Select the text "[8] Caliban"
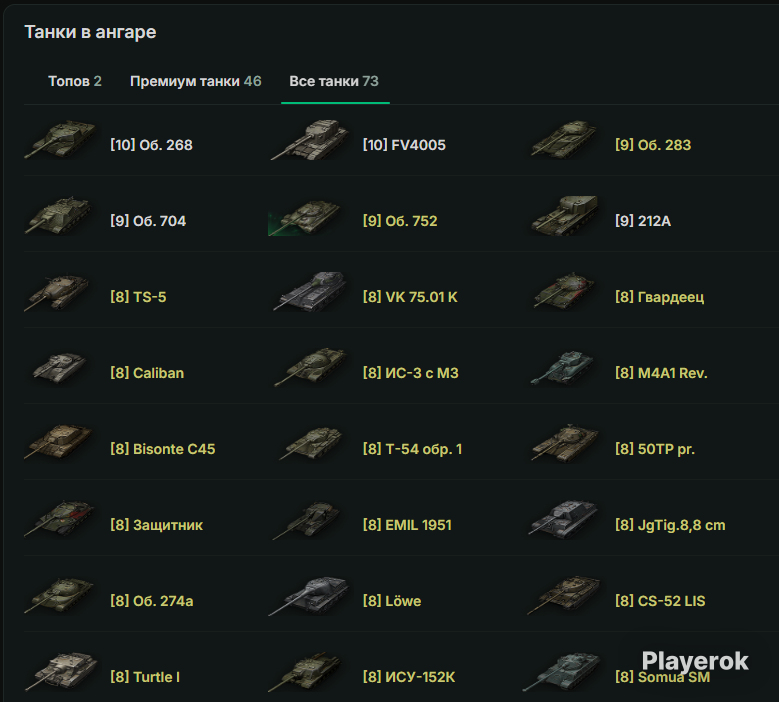This screenshot has width=779, height=702. click(x=147, y=373)
